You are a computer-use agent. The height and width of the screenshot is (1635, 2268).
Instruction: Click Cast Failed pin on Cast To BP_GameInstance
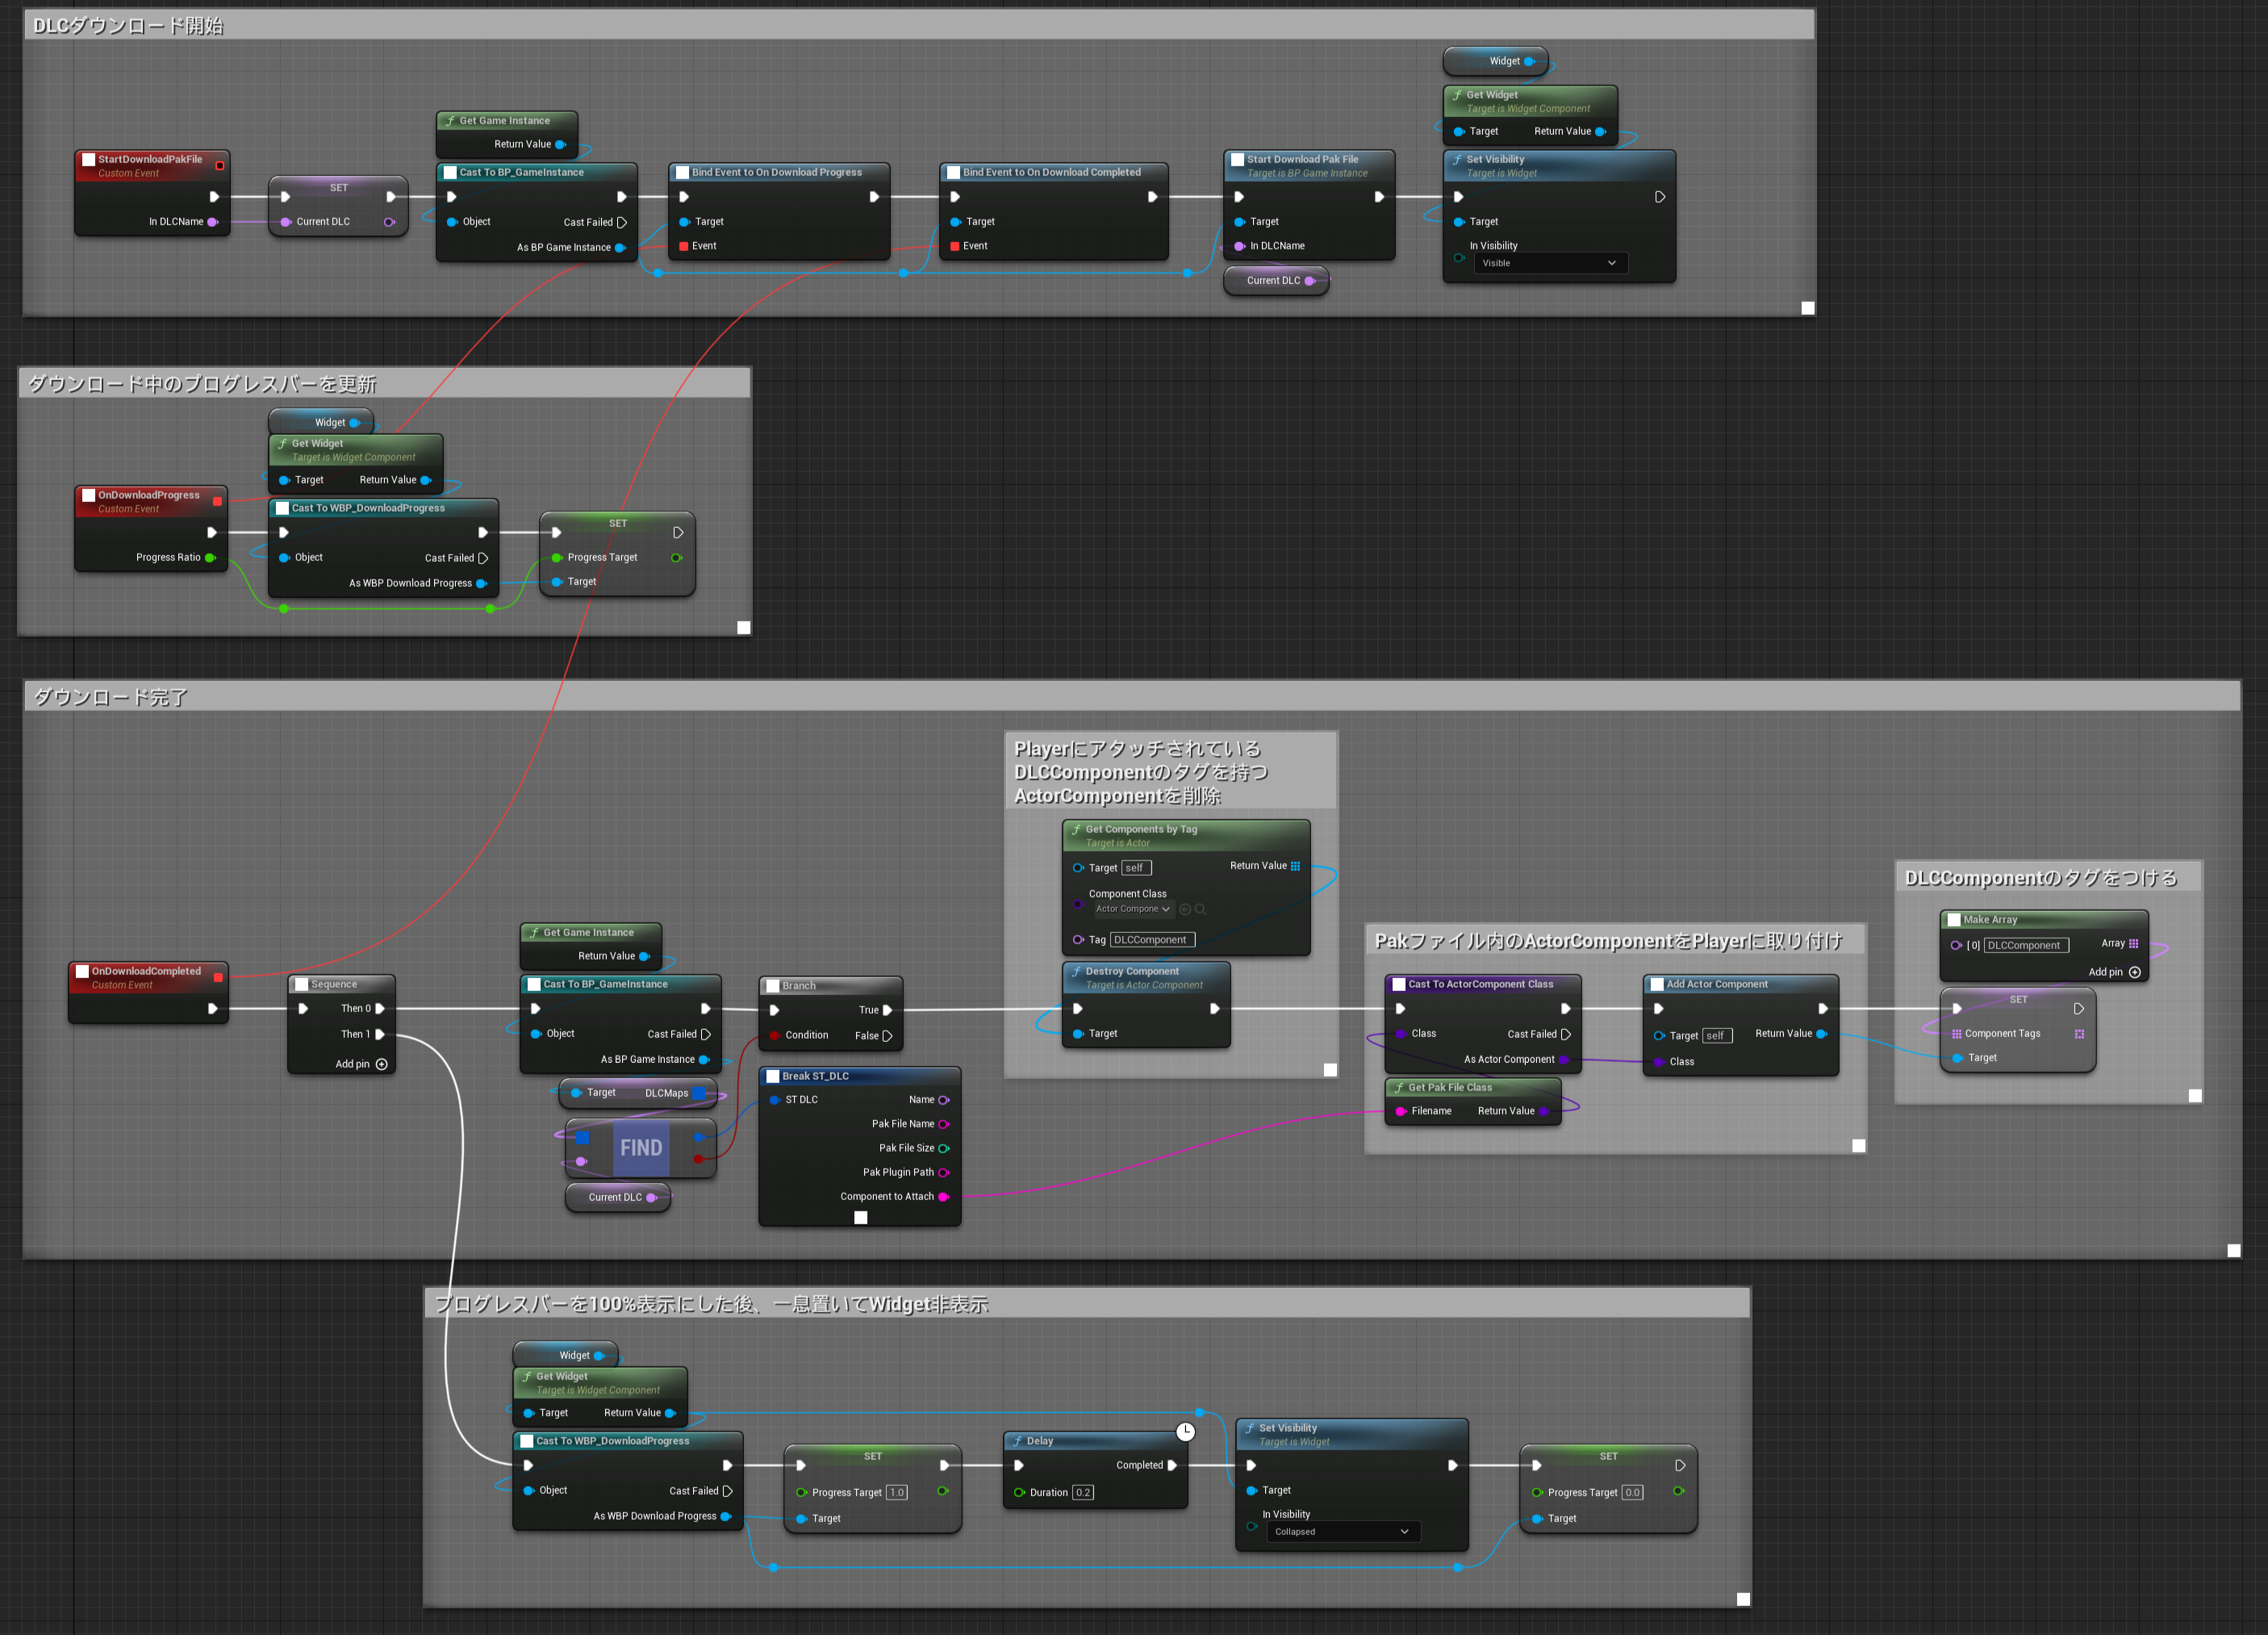click(x=622, y=222)
